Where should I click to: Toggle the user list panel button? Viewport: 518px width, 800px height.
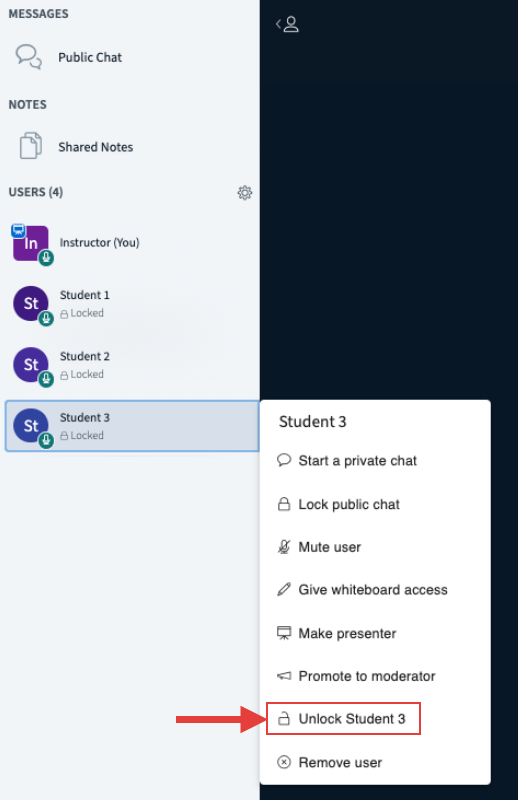point(287,24)
